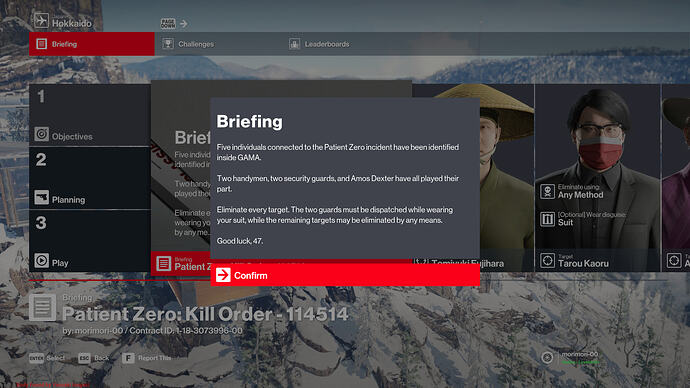690x388 pixels.
Task: Click the F Report This prompt
Action: 147,358
